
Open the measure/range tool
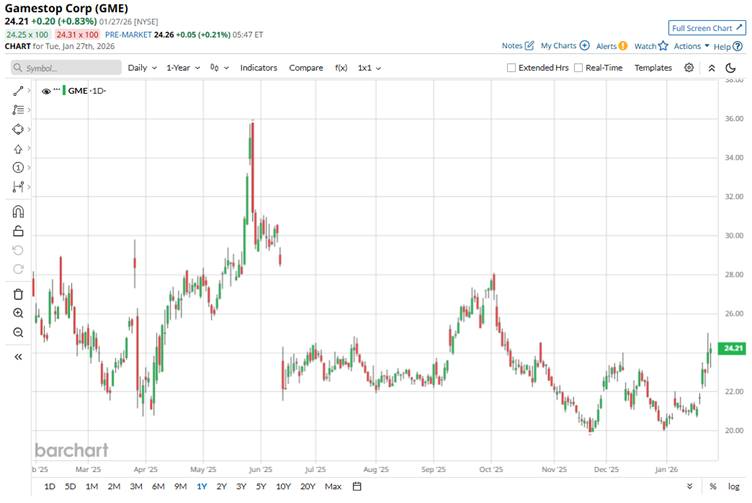[x=18, y=187]
